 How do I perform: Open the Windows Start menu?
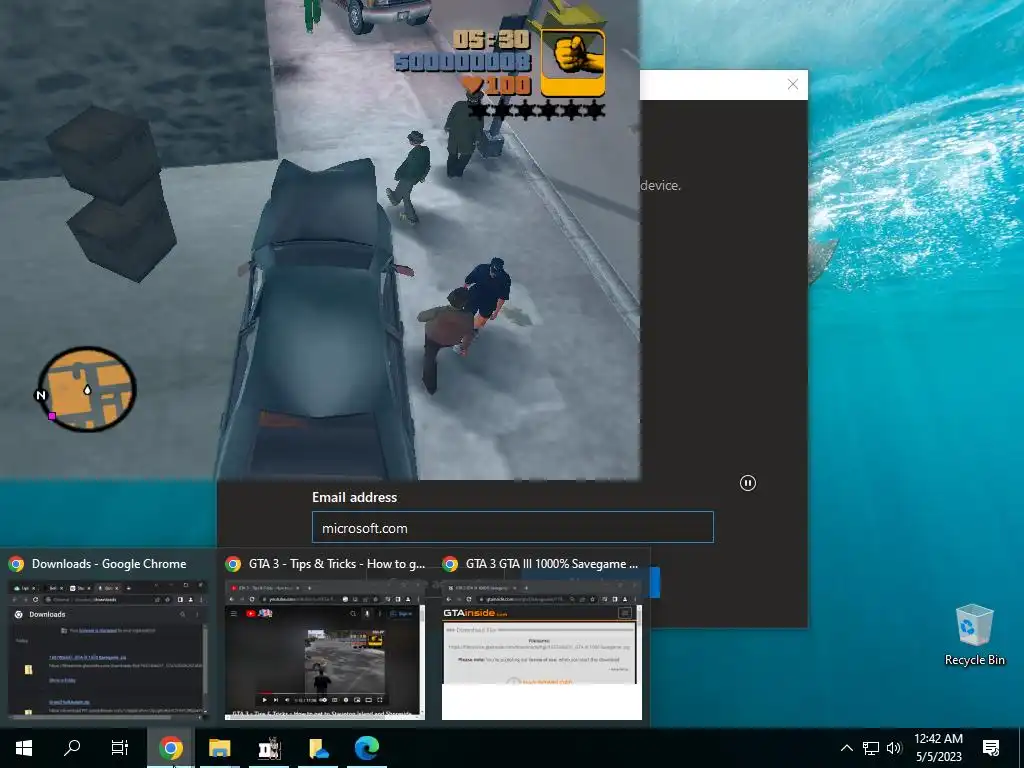24,748
